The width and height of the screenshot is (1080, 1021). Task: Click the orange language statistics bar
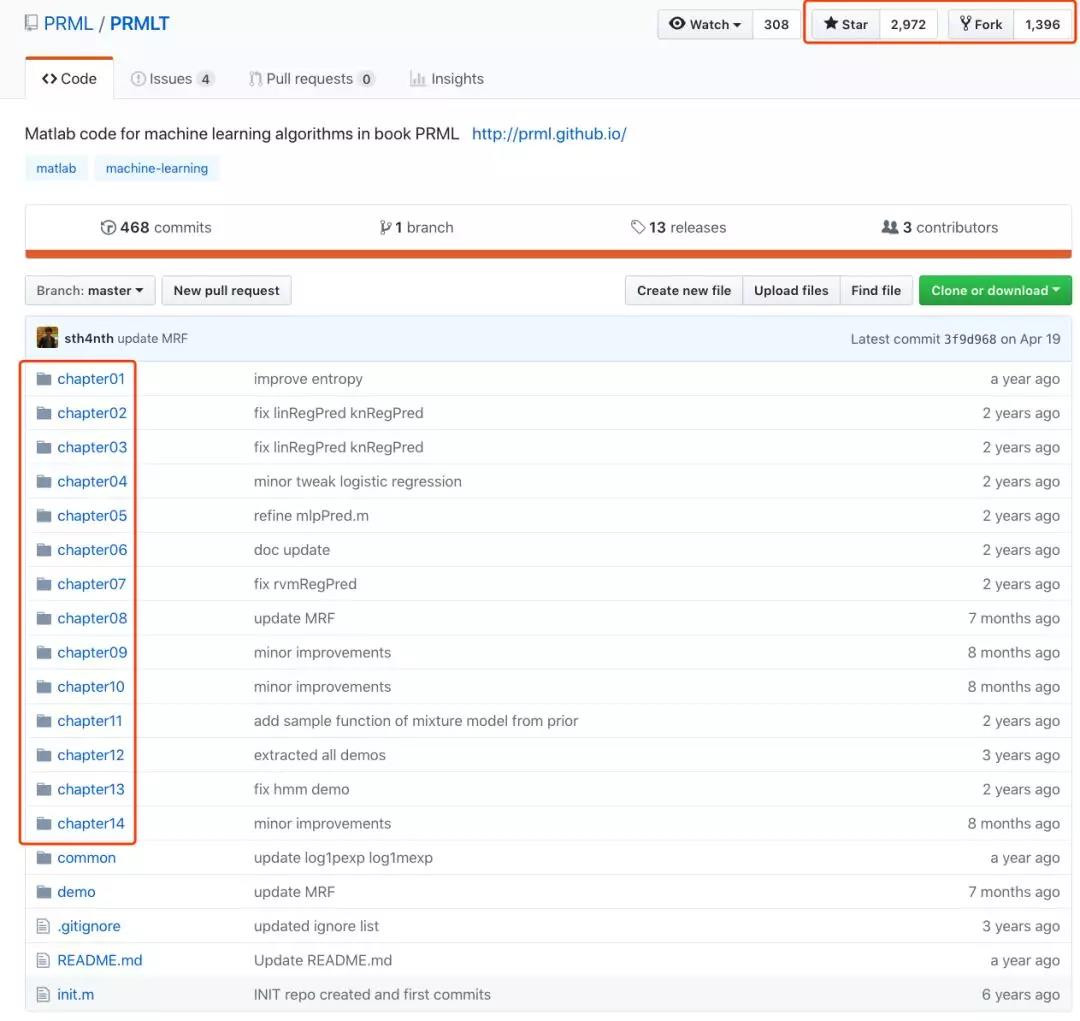[548, 254]
